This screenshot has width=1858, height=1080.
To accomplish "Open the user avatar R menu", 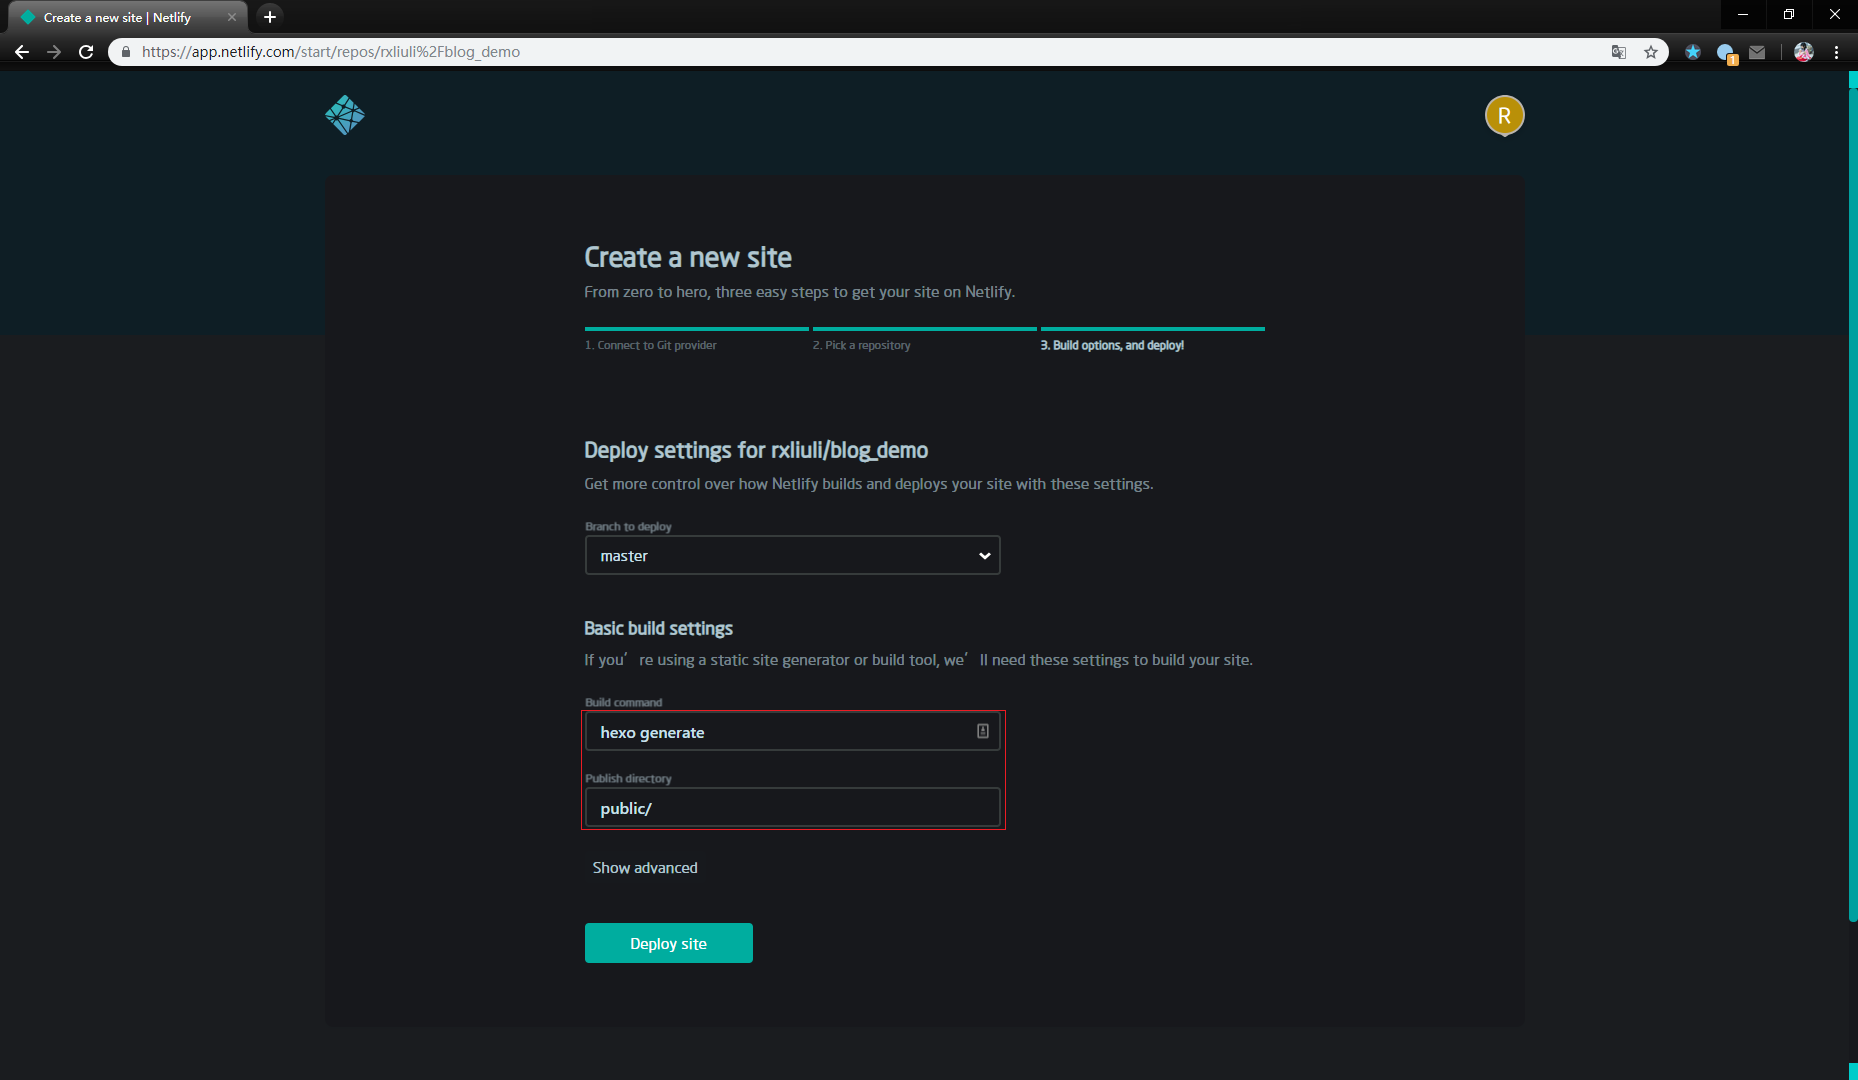I will tap(1504, 116).
